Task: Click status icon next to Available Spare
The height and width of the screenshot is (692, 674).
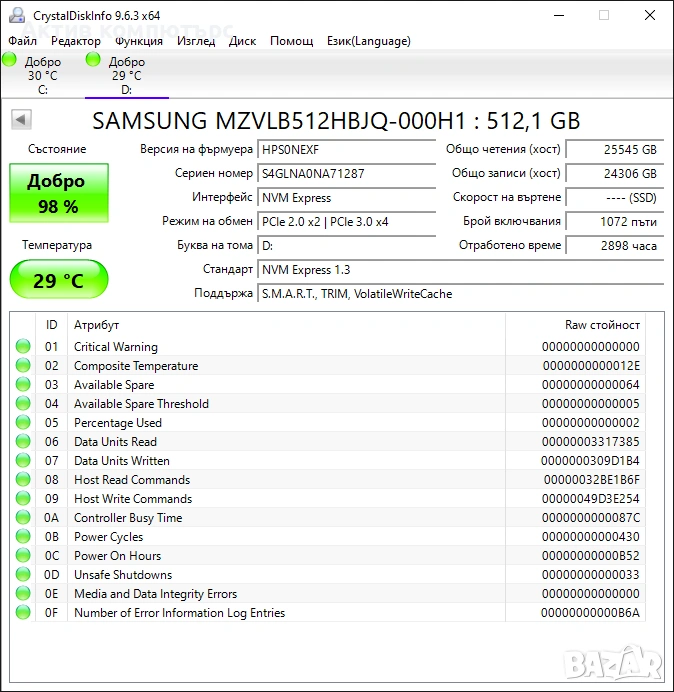Action: pos(23,385)
